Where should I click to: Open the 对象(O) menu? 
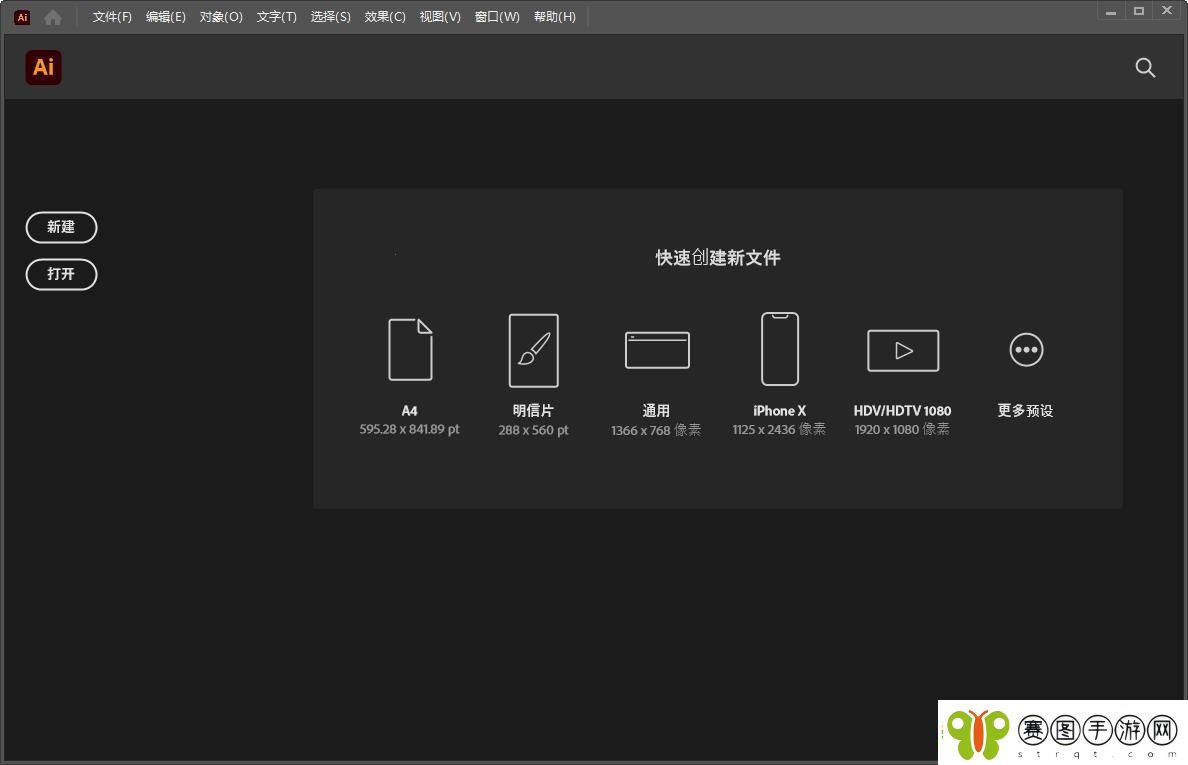221,17
